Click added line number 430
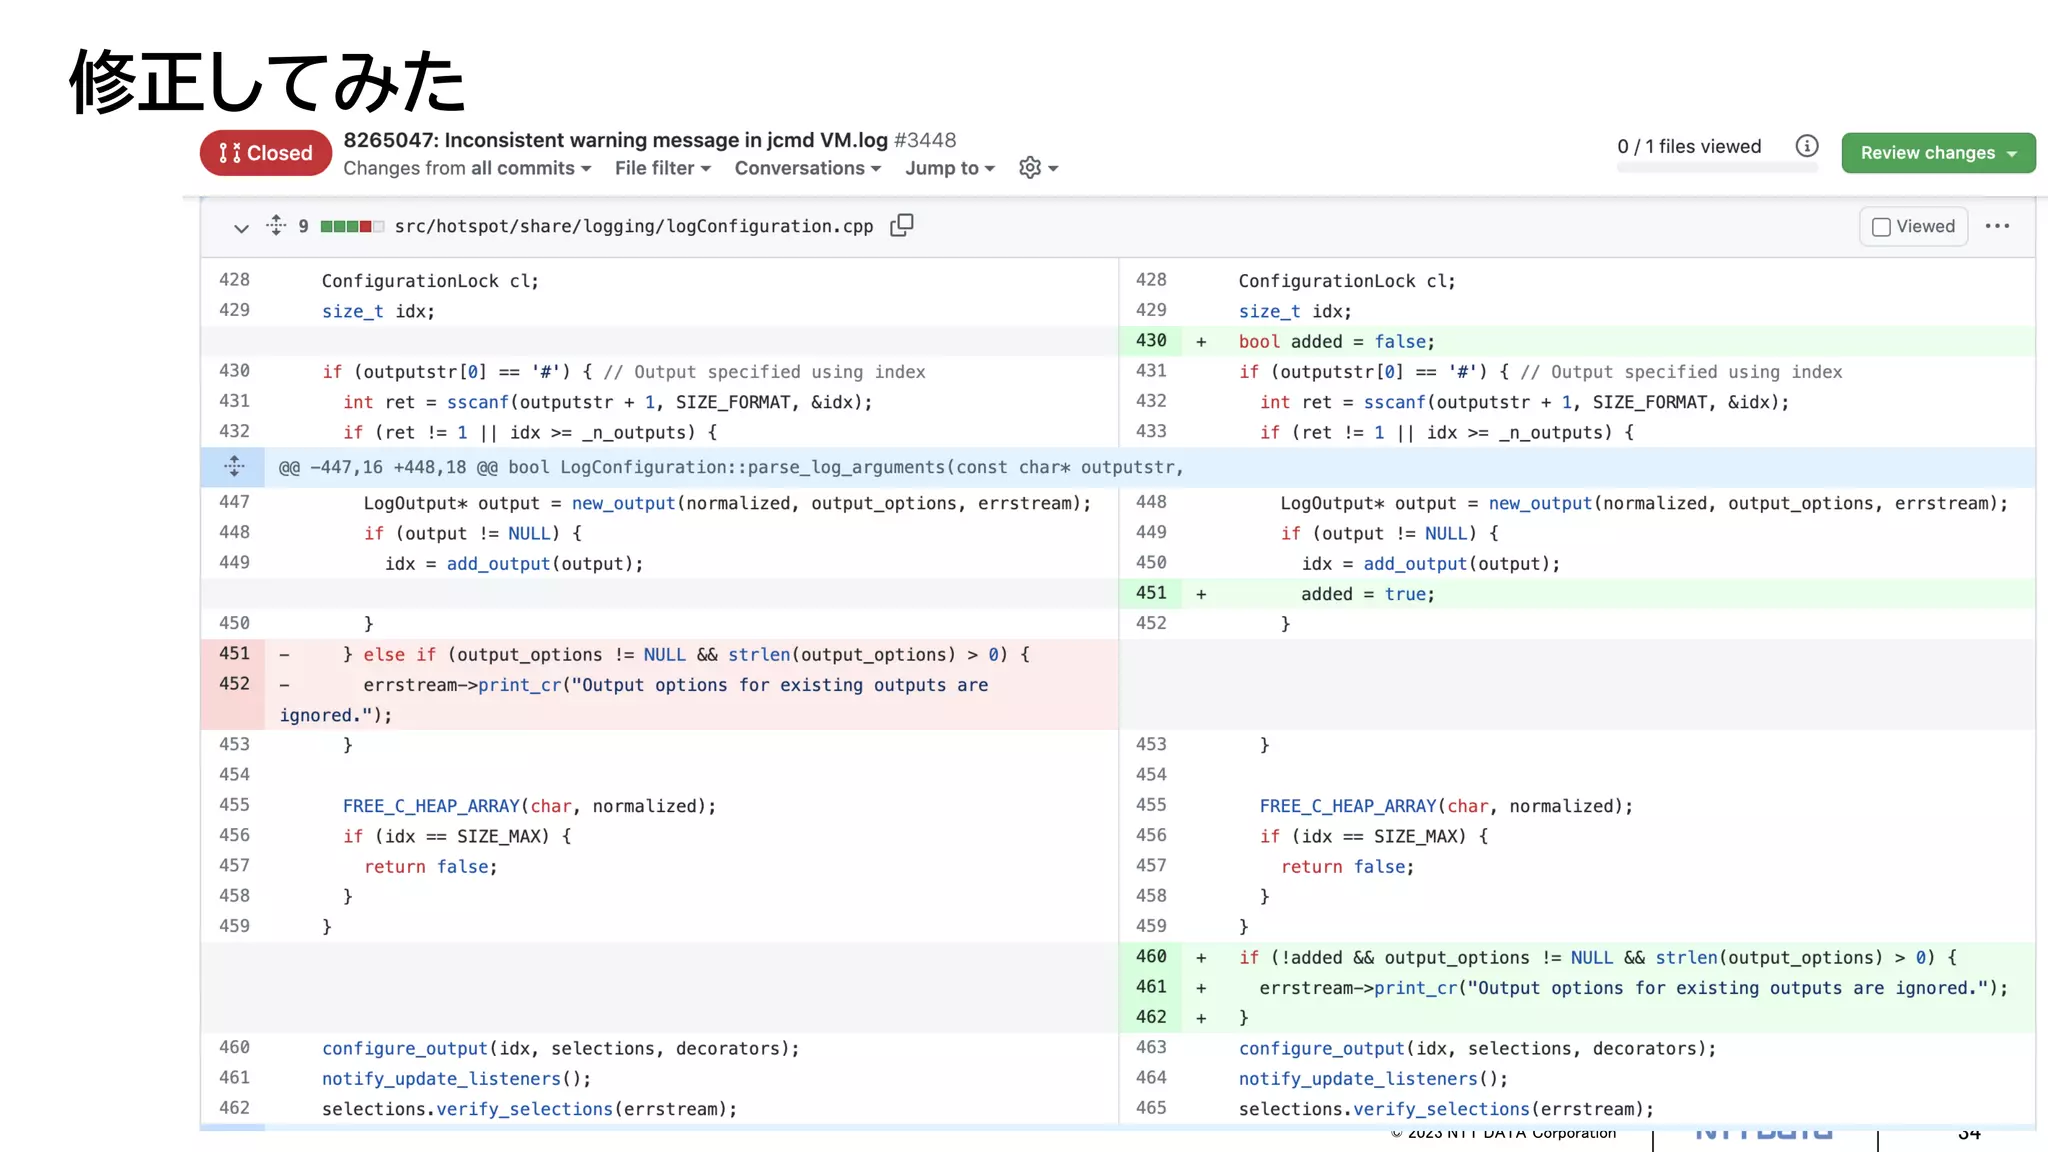 (1151, 341)
